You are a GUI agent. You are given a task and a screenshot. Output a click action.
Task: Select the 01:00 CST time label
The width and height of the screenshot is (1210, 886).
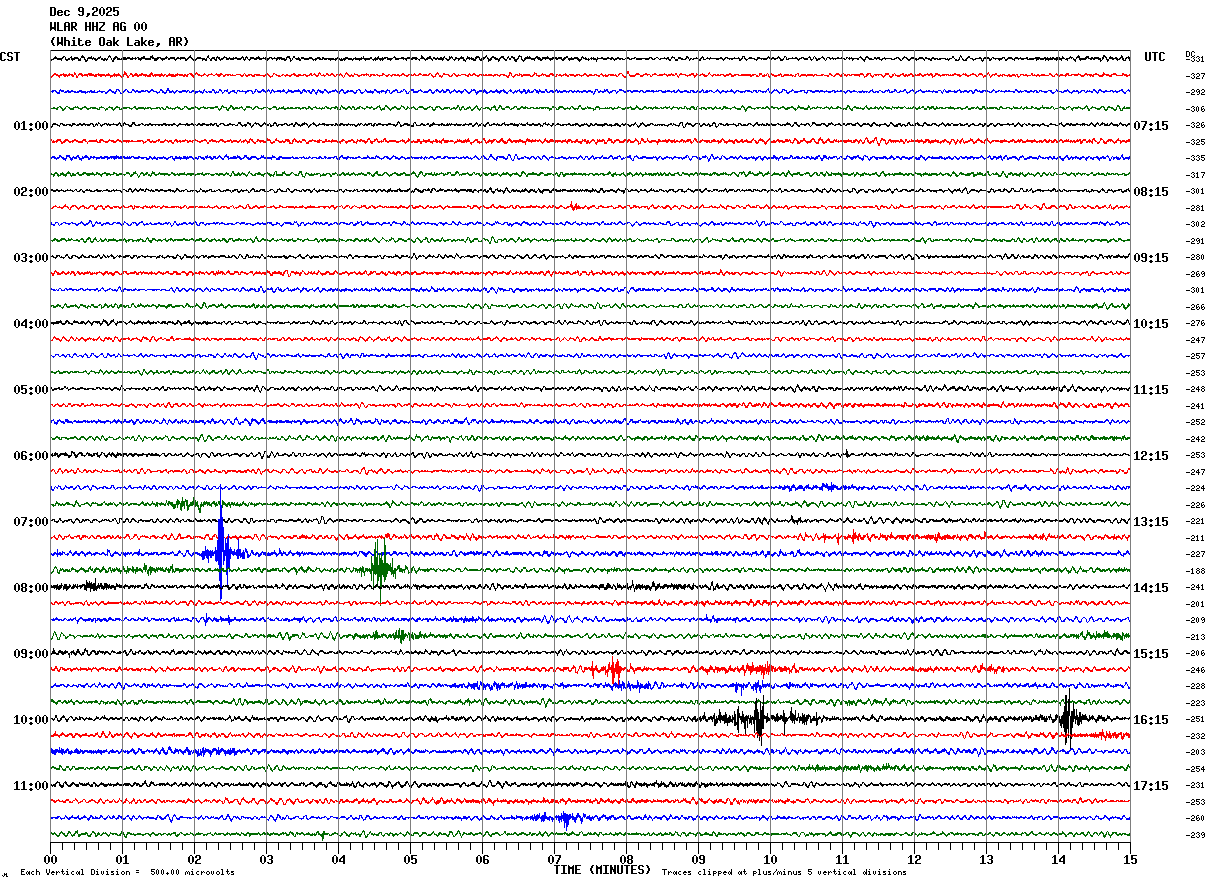[30, 126]
